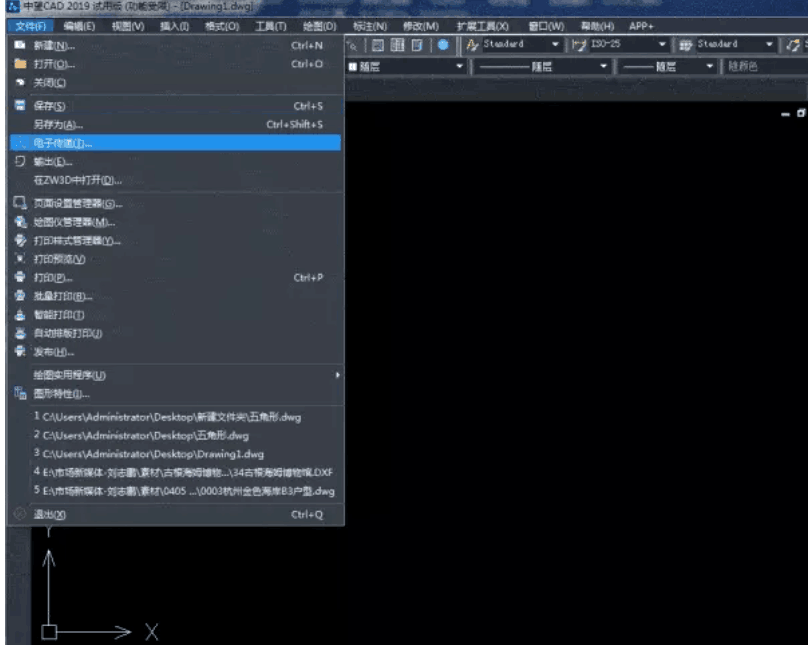Image resolution: width=808 pixels, height=645 pixels.
Task: Click the 关闭(C) close drawing icon
Action: 20,82
